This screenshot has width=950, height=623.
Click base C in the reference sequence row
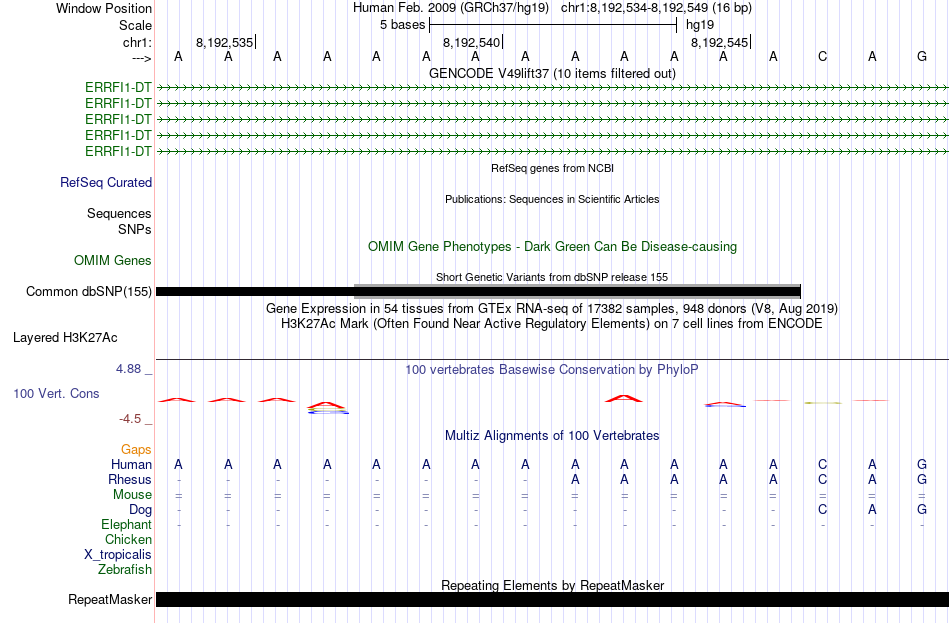[822, 56]
